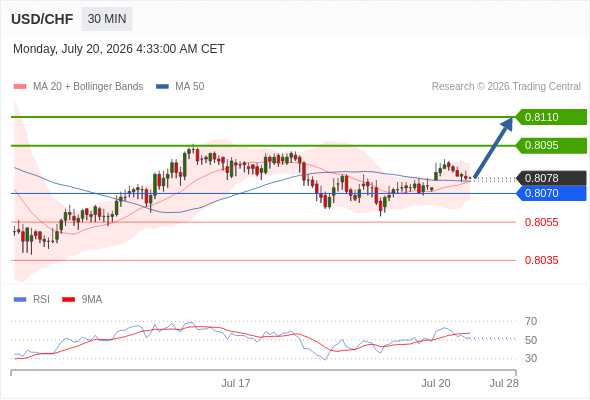Click the Jul 20 date marker on axis
Image resolution: width=590 pixels, height=400 pixels.
(436, 383)
